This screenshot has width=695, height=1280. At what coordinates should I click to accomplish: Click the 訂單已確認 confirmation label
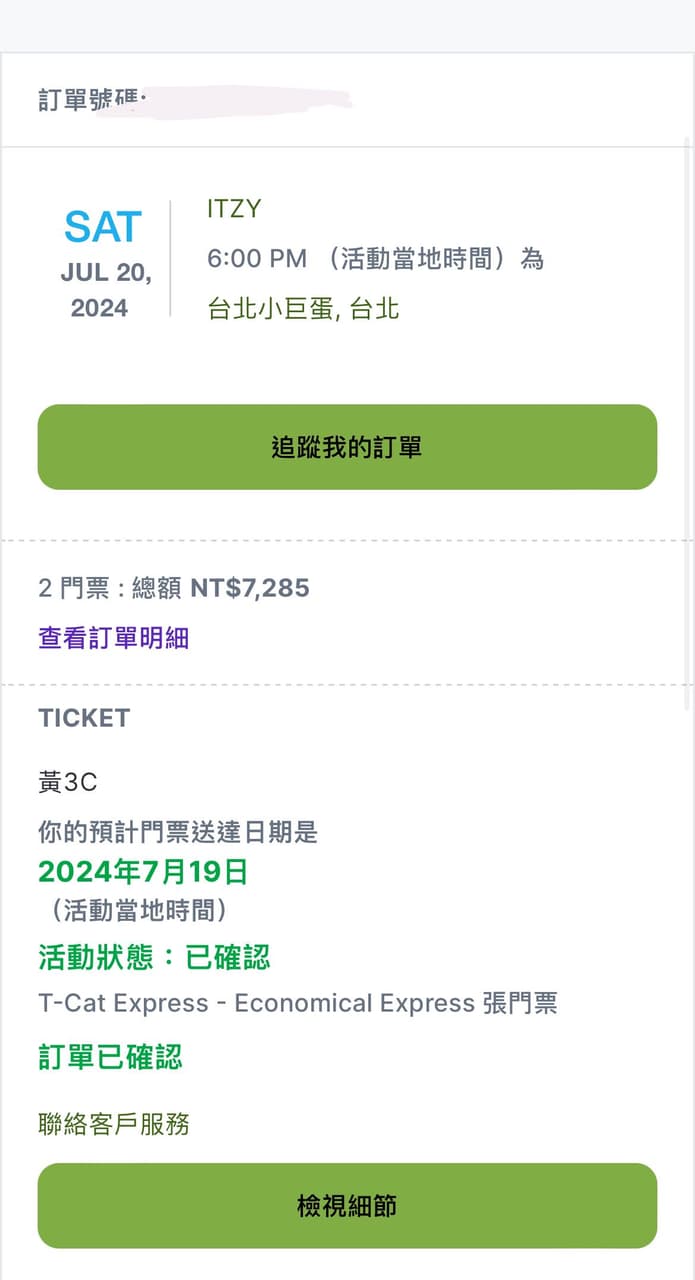click(110, 1059)
